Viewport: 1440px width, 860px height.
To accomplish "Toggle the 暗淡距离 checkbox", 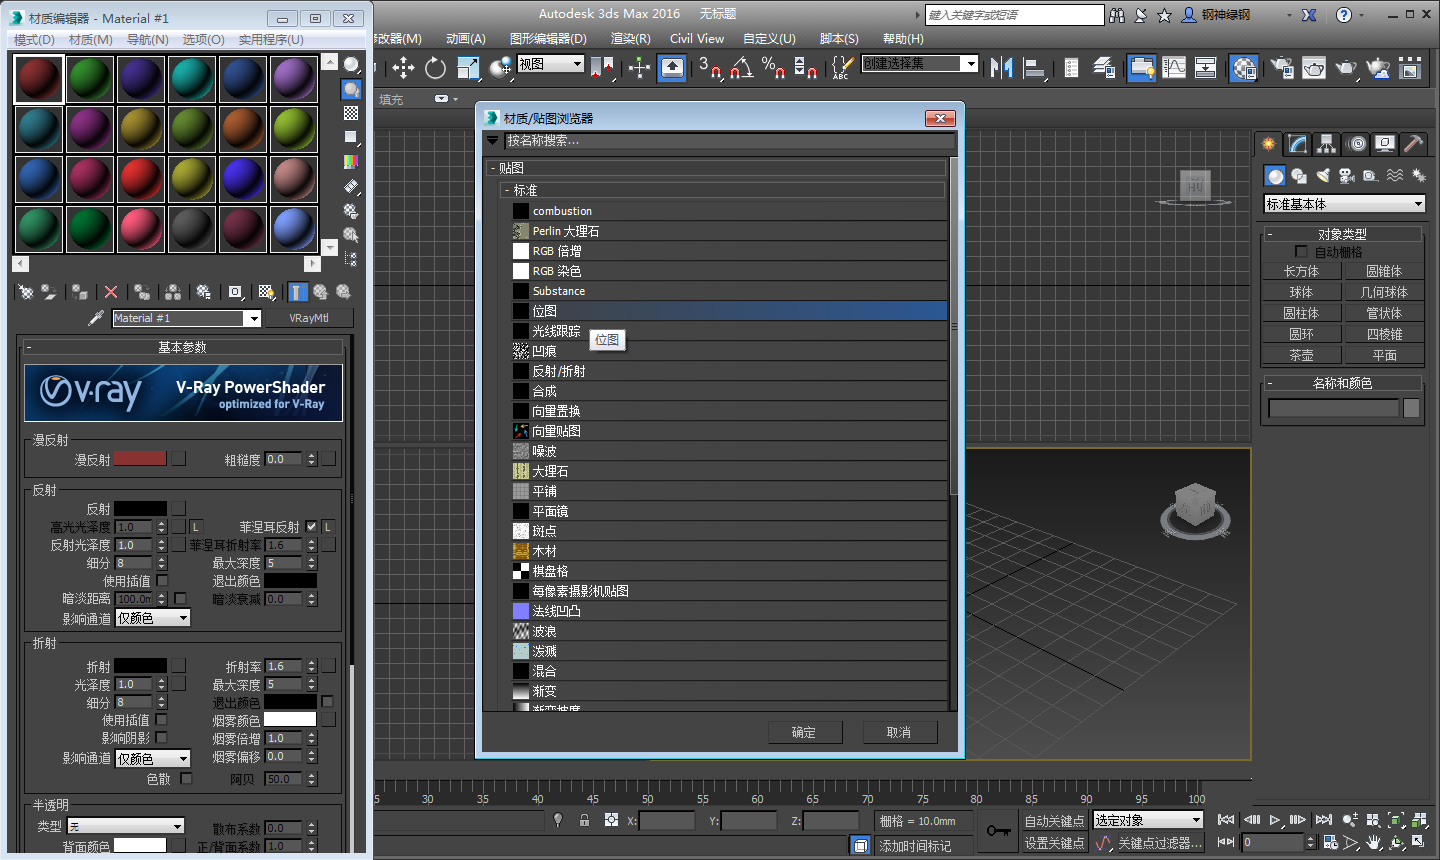I will pos(180,599).
